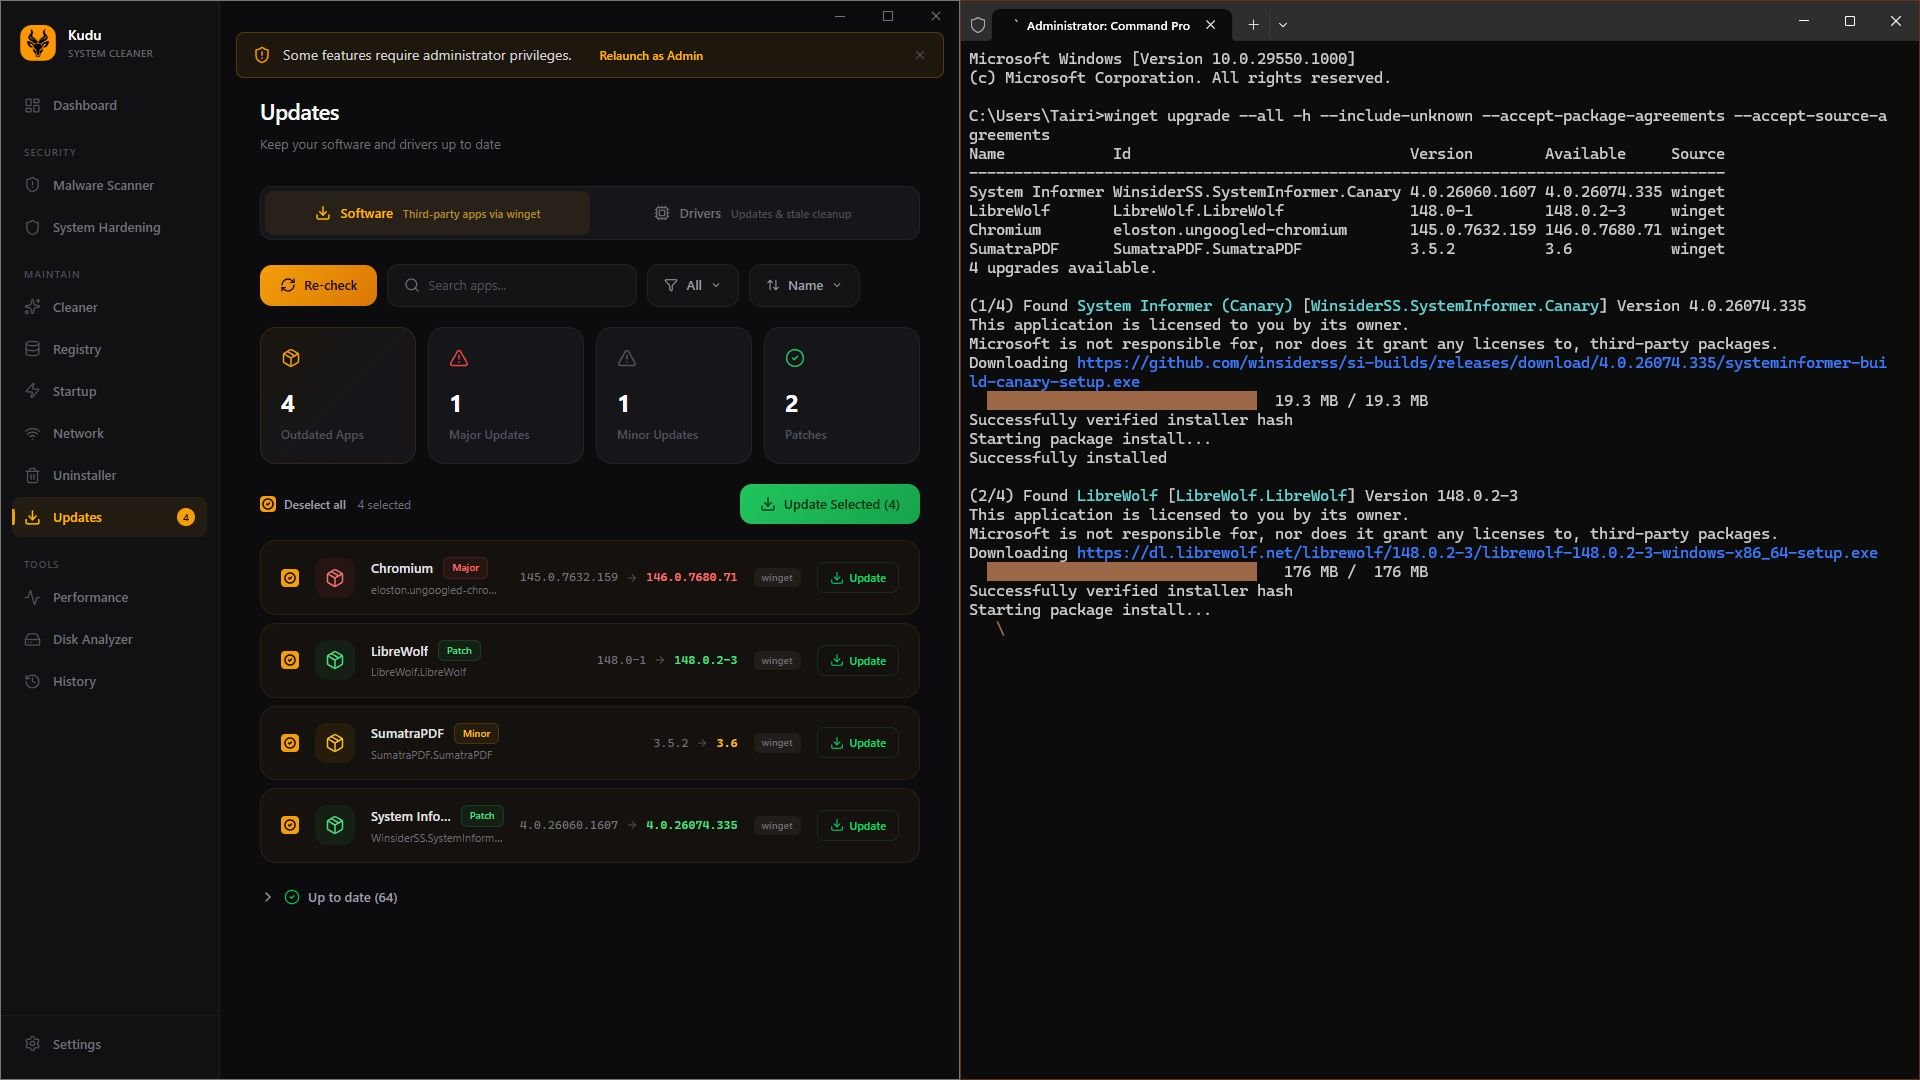Click the Performance pulse icon in the sidebar

pyautogui.click(x=32, y=597)
